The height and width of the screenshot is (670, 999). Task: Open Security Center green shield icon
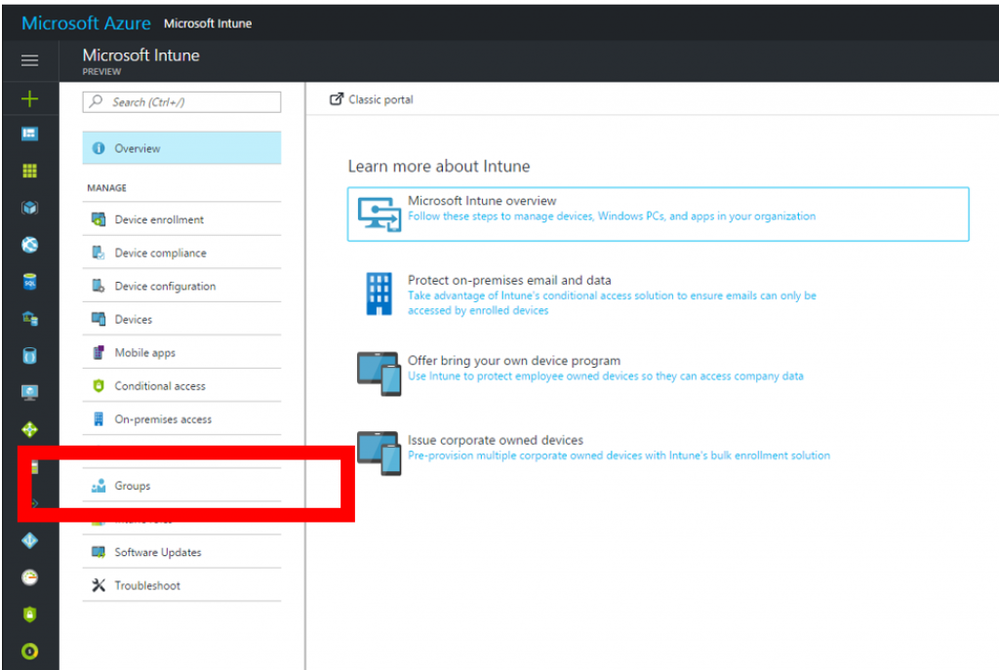click(x=29, y=615)
